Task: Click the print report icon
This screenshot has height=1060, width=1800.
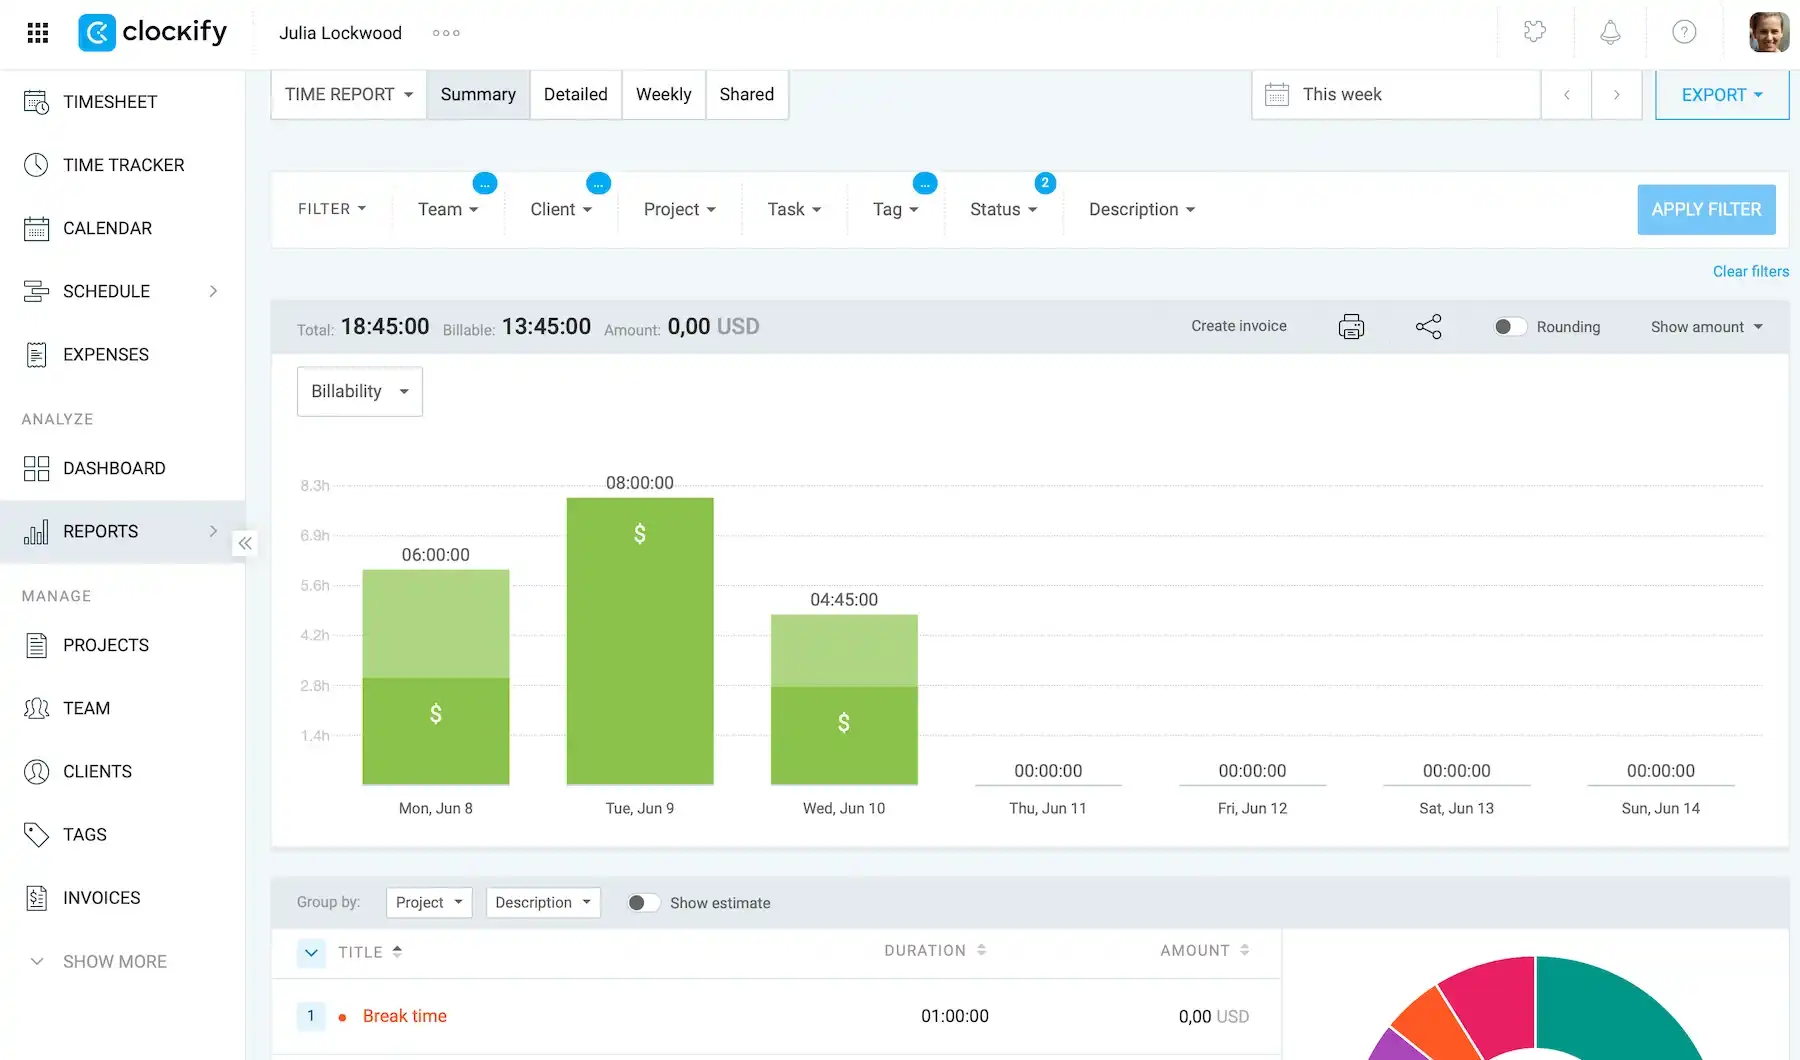Action: click(x=1351, y=327)
